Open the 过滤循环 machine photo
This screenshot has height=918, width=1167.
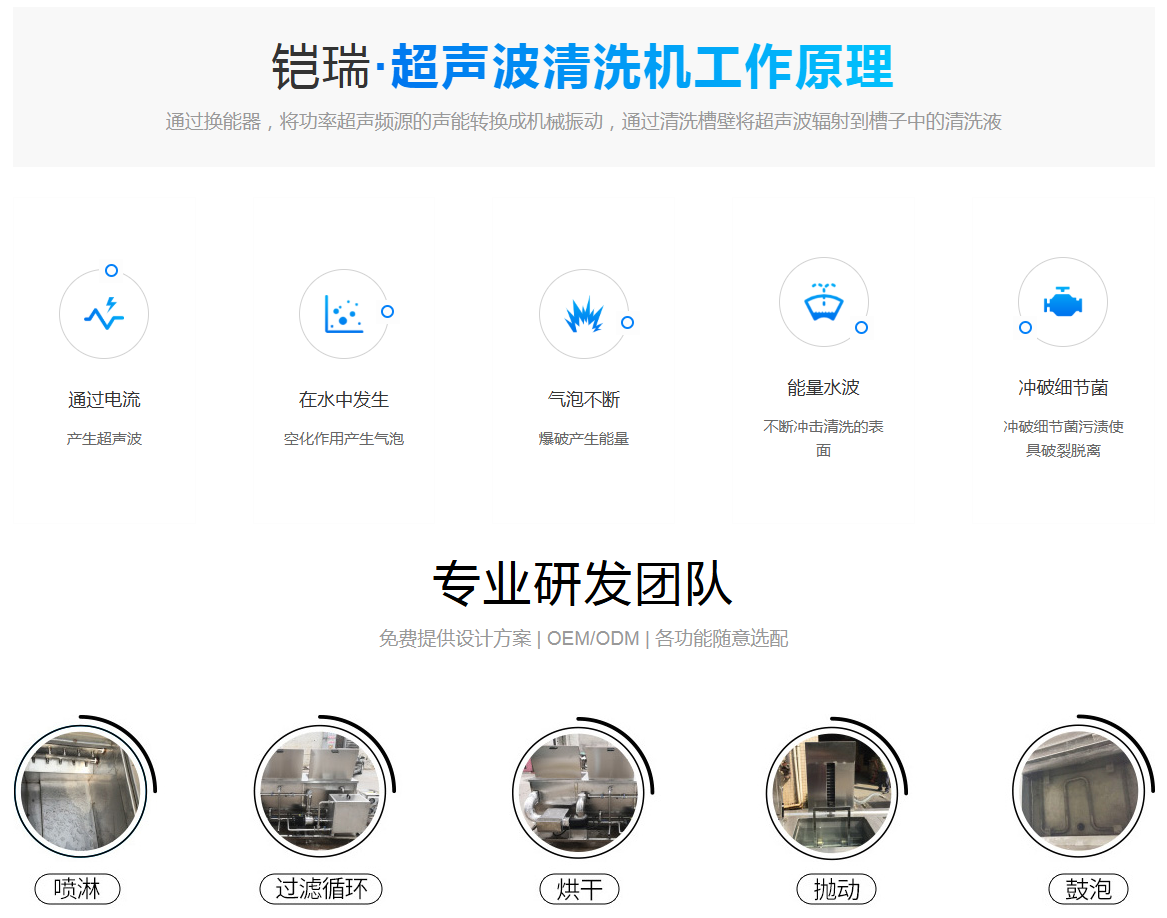[x=320, y=791]
